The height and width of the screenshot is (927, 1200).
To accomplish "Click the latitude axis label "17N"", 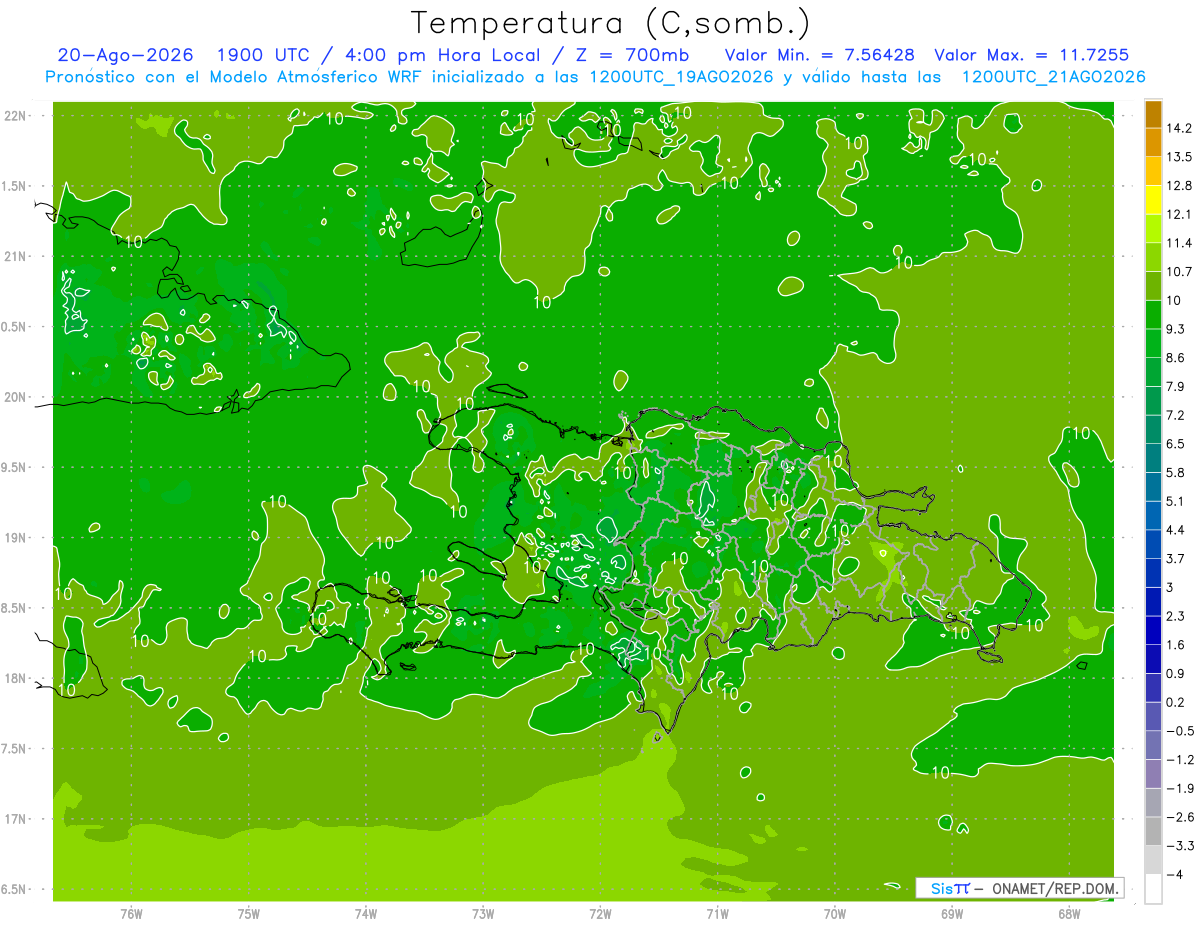I will [15, 819].
